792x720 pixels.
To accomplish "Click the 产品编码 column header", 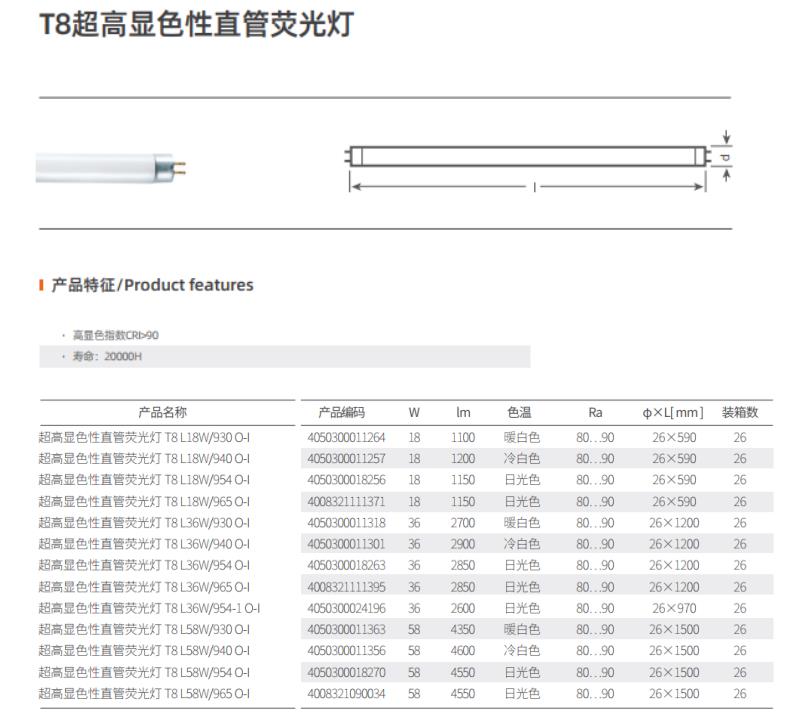I will [341, 412].
